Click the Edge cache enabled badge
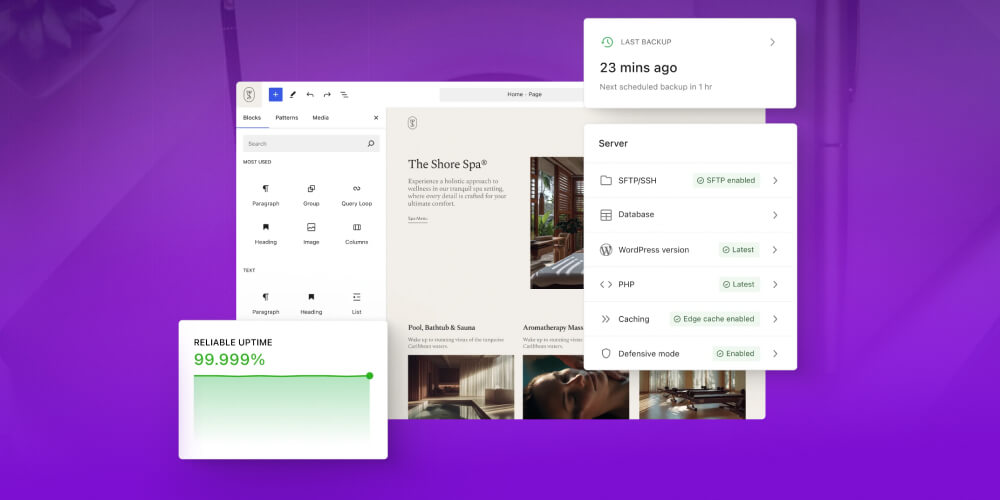The width and height of the screenshot is (1000, 500). [x=715, y=319]
